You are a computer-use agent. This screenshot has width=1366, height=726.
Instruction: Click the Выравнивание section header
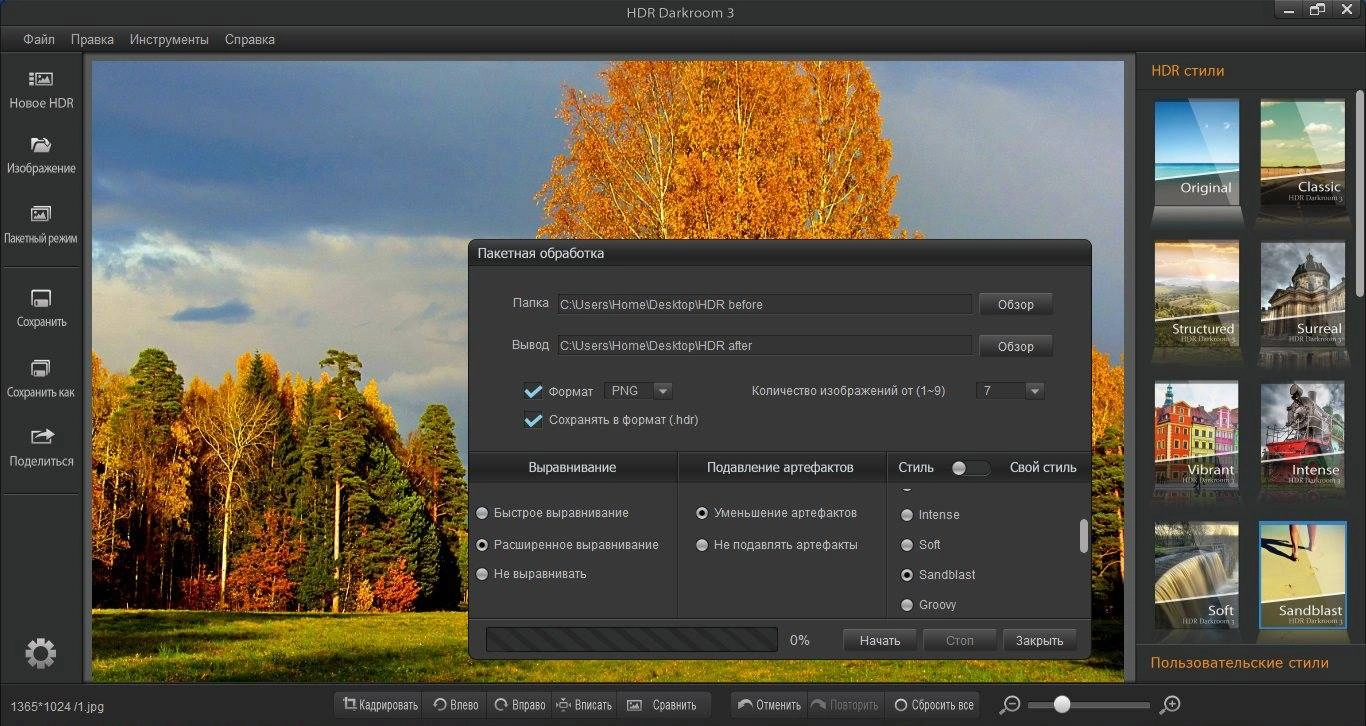pos(572,467)
